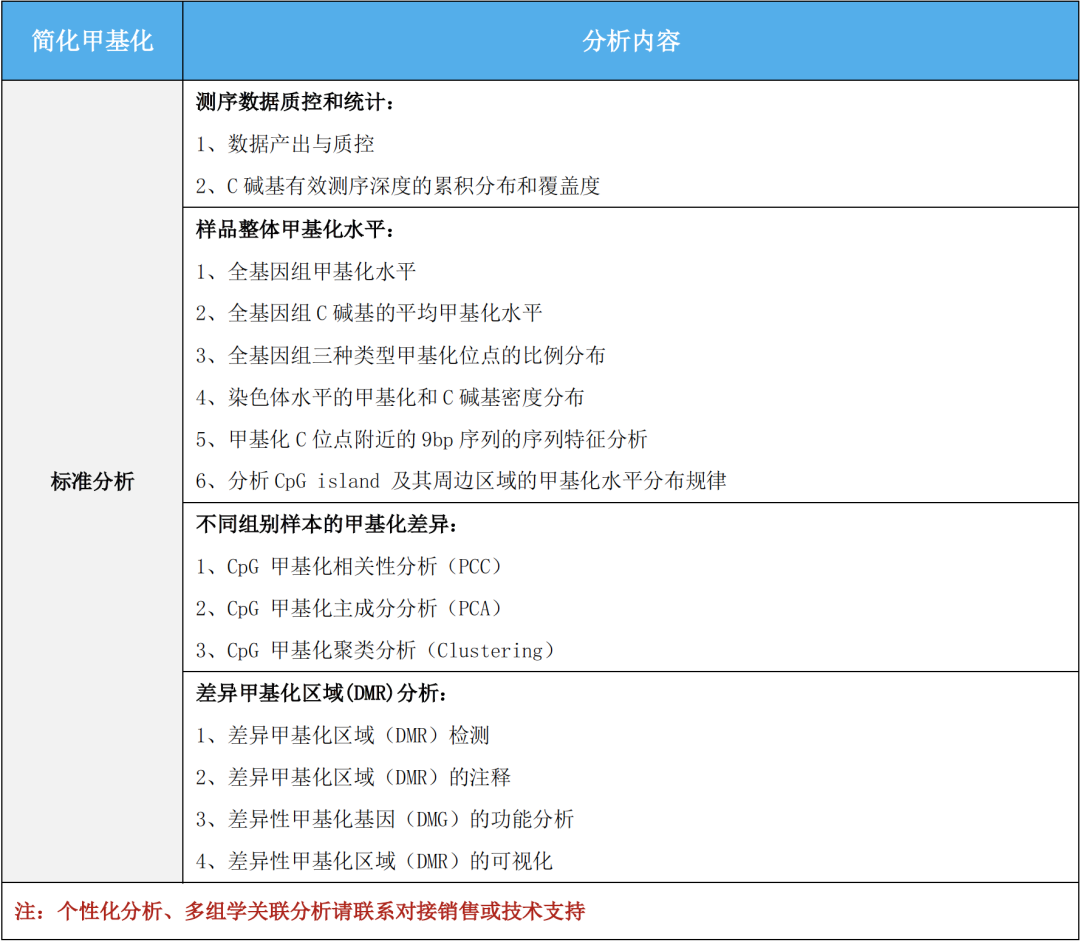The width and height of the screenshot is (1080, 942).
Task: Click the heading '样品整体甲基化水平:'
Action: tap(296, 229)
